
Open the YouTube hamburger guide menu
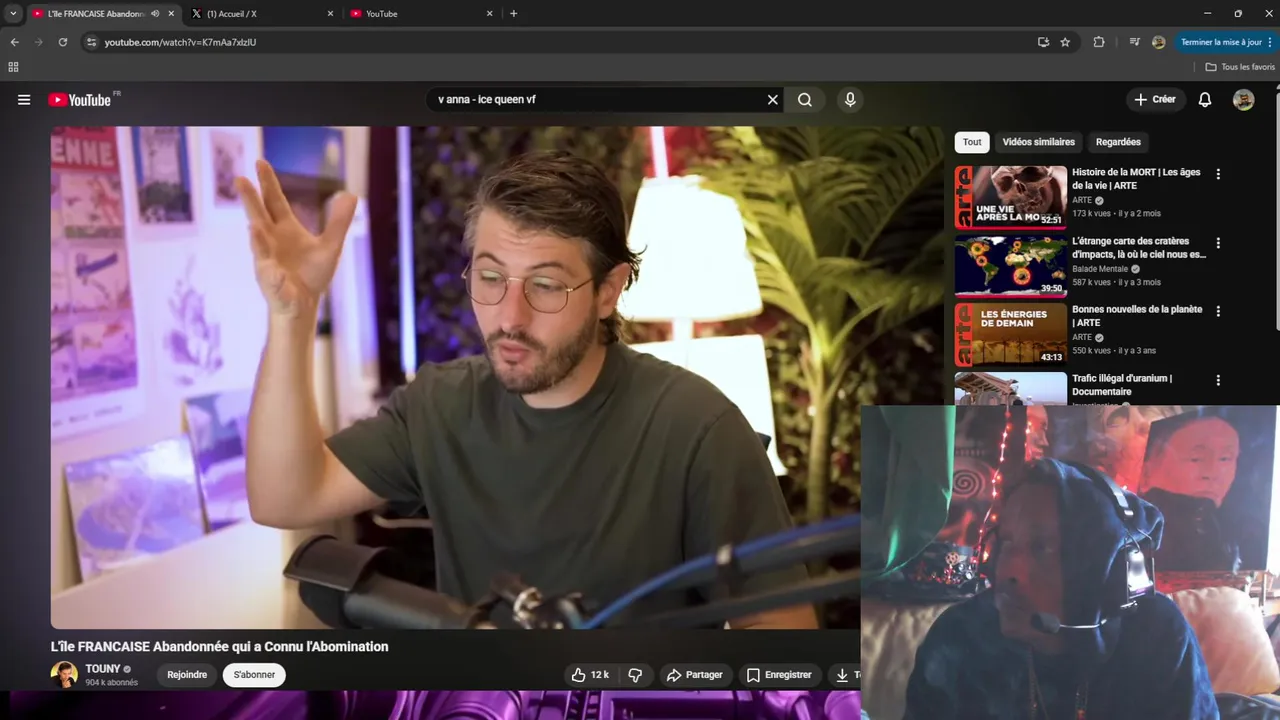[24, 100]
